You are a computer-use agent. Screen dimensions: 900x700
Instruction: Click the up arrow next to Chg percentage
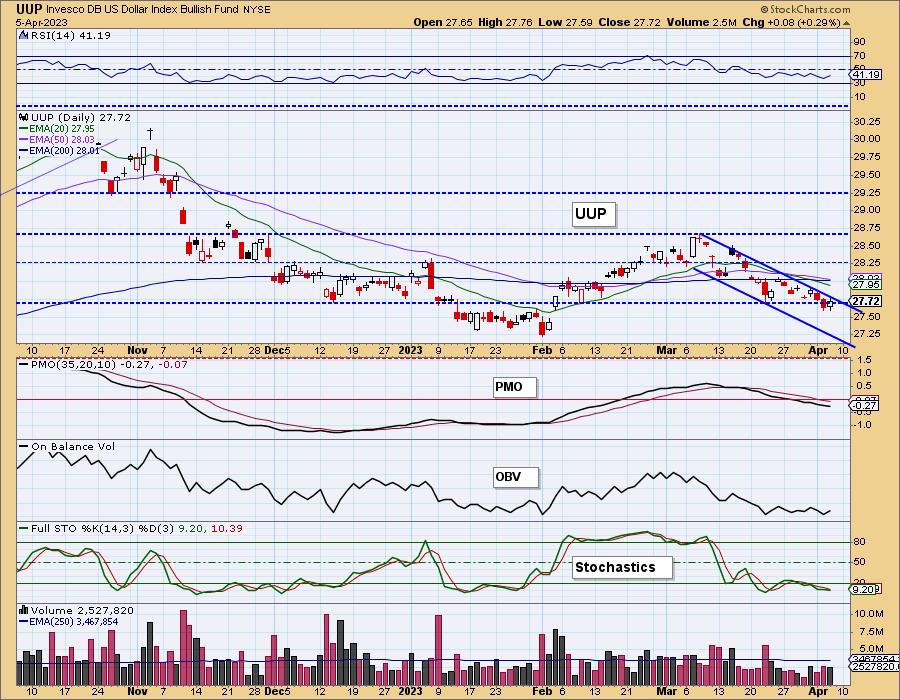pos(846,24)
